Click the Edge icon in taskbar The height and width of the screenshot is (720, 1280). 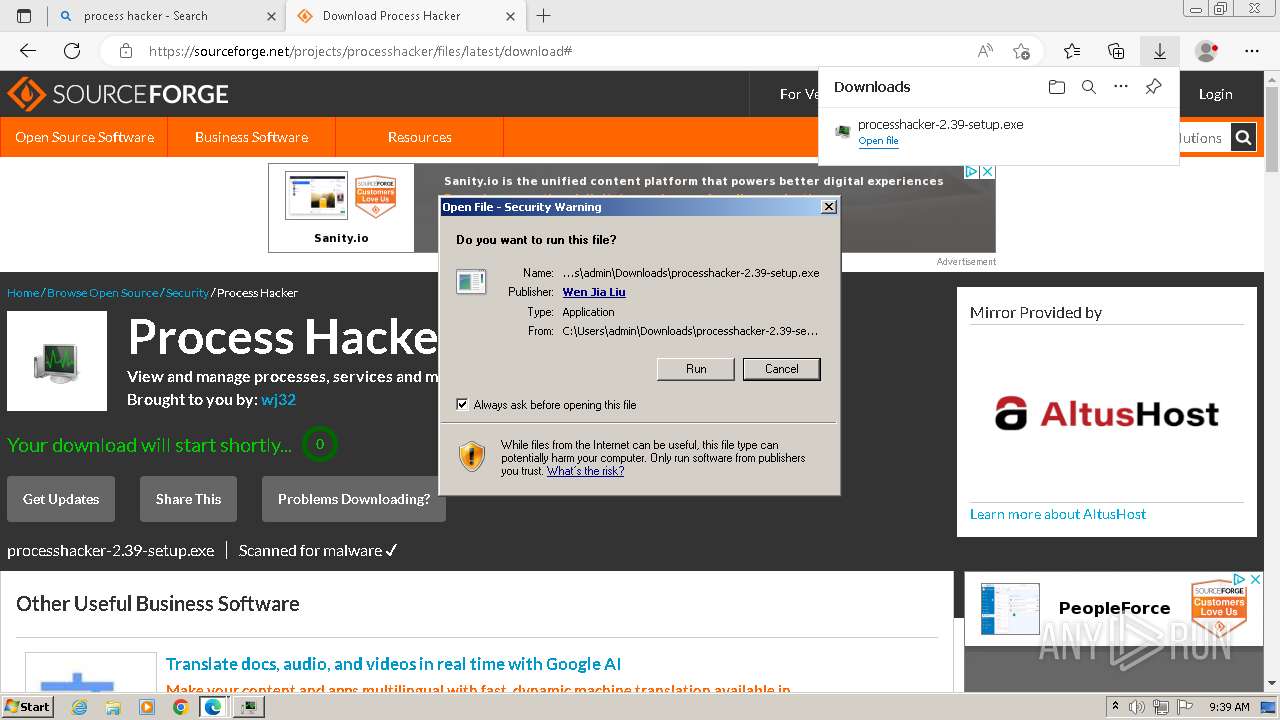213,707
